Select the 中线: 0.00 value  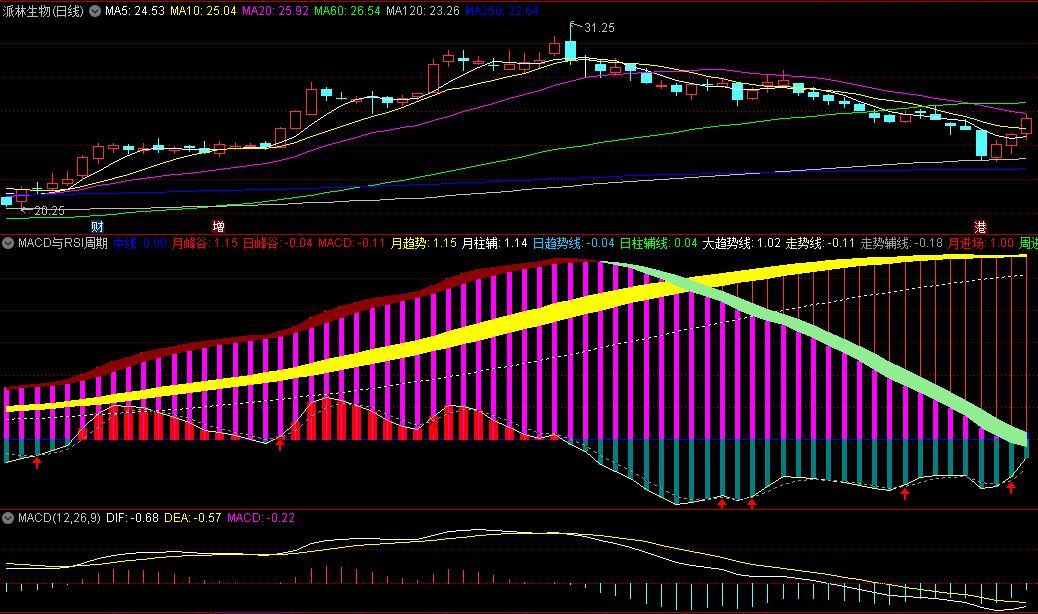[x=140, y=243]
